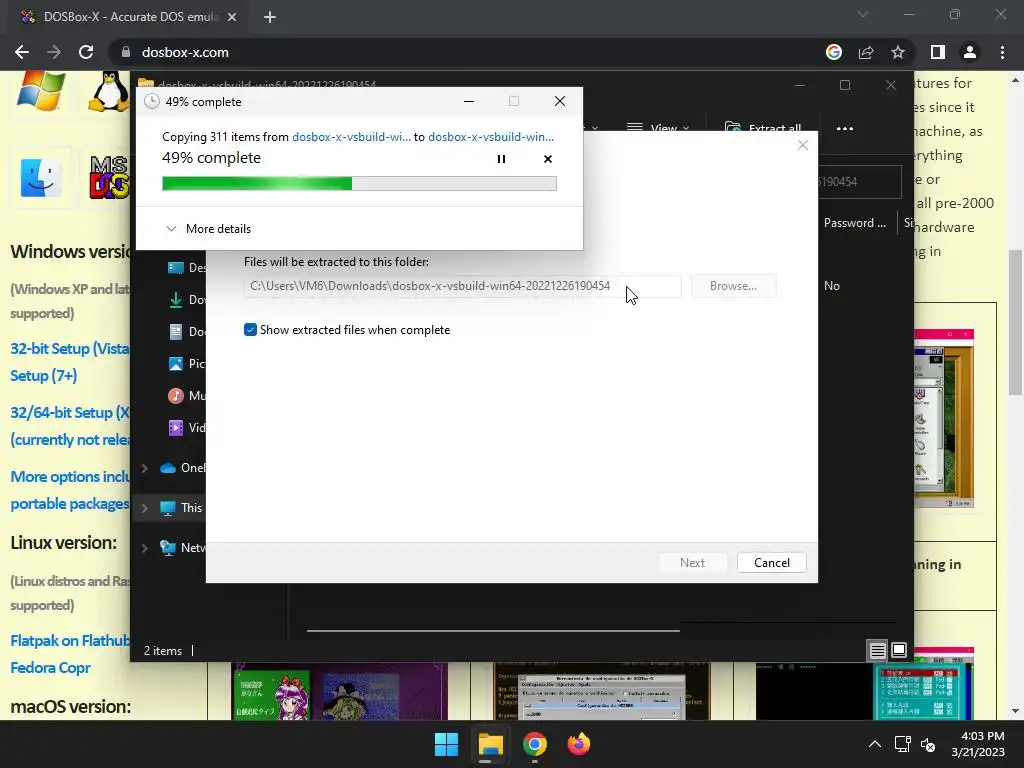Click the Password column header

[854, 223]
